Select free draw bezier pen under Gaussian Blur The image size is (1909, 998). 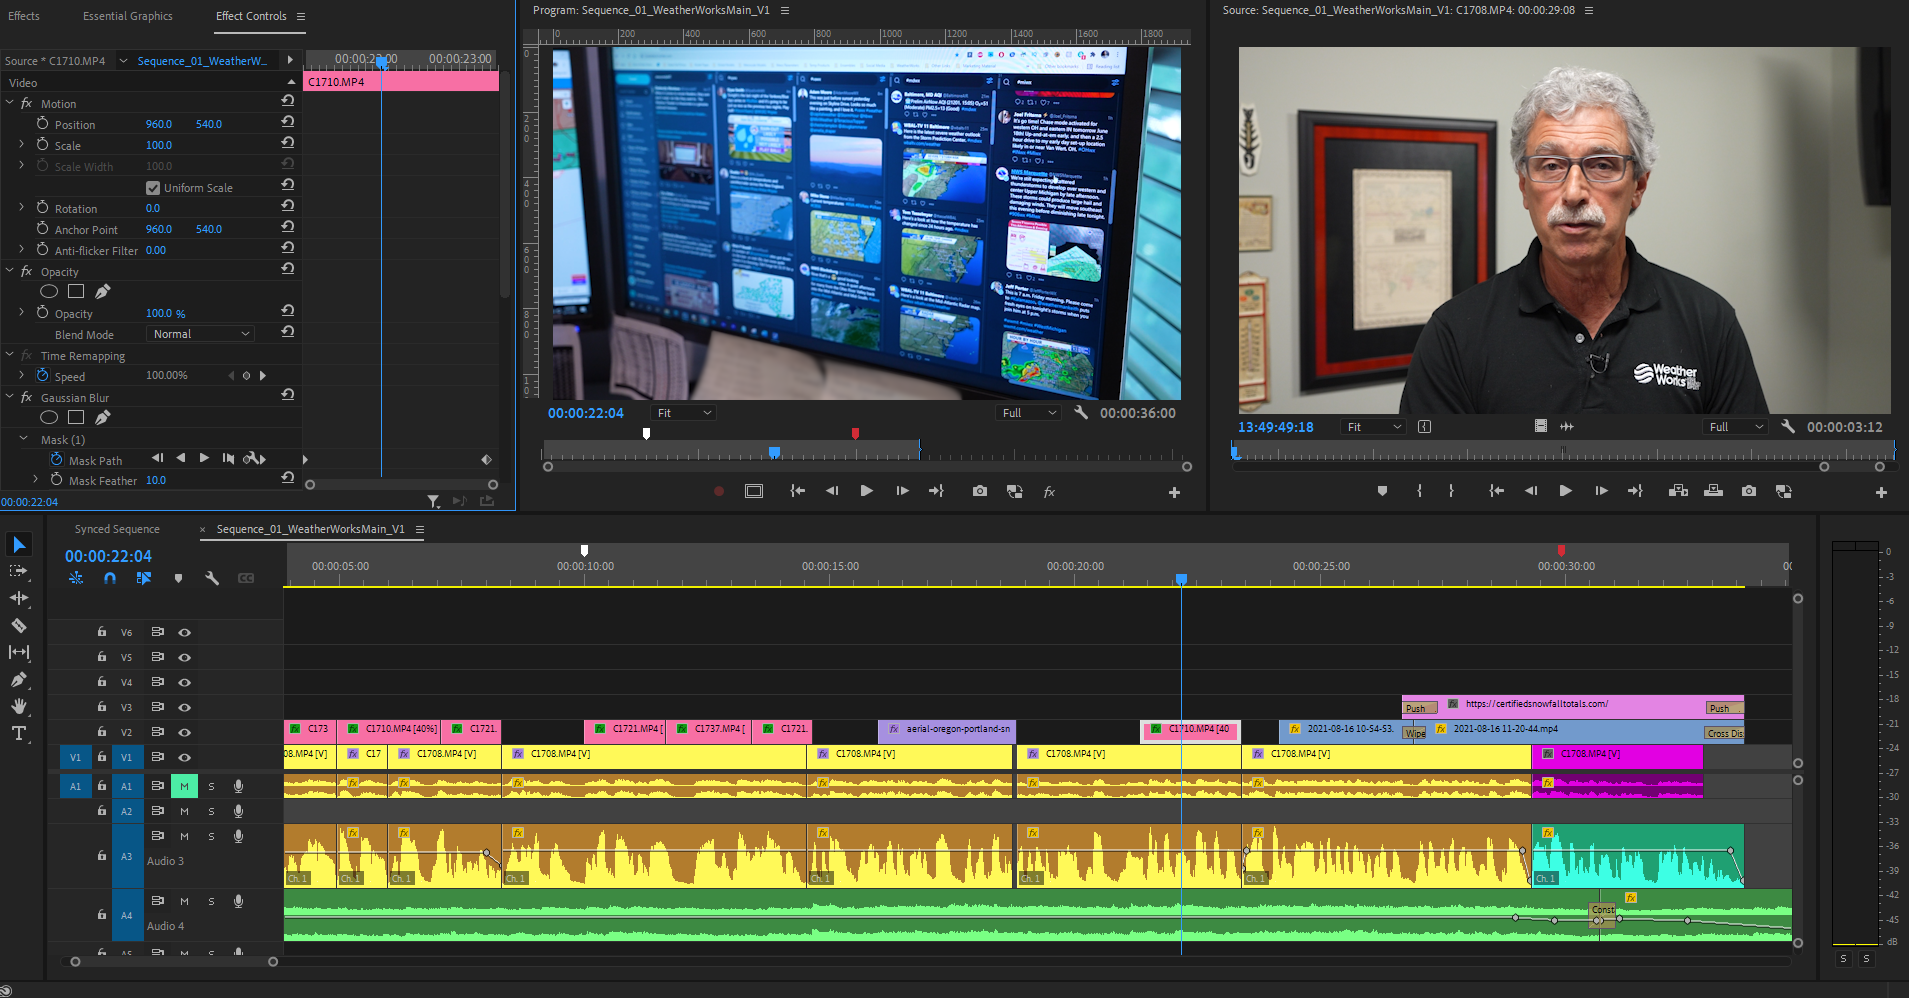coord(102,417)
